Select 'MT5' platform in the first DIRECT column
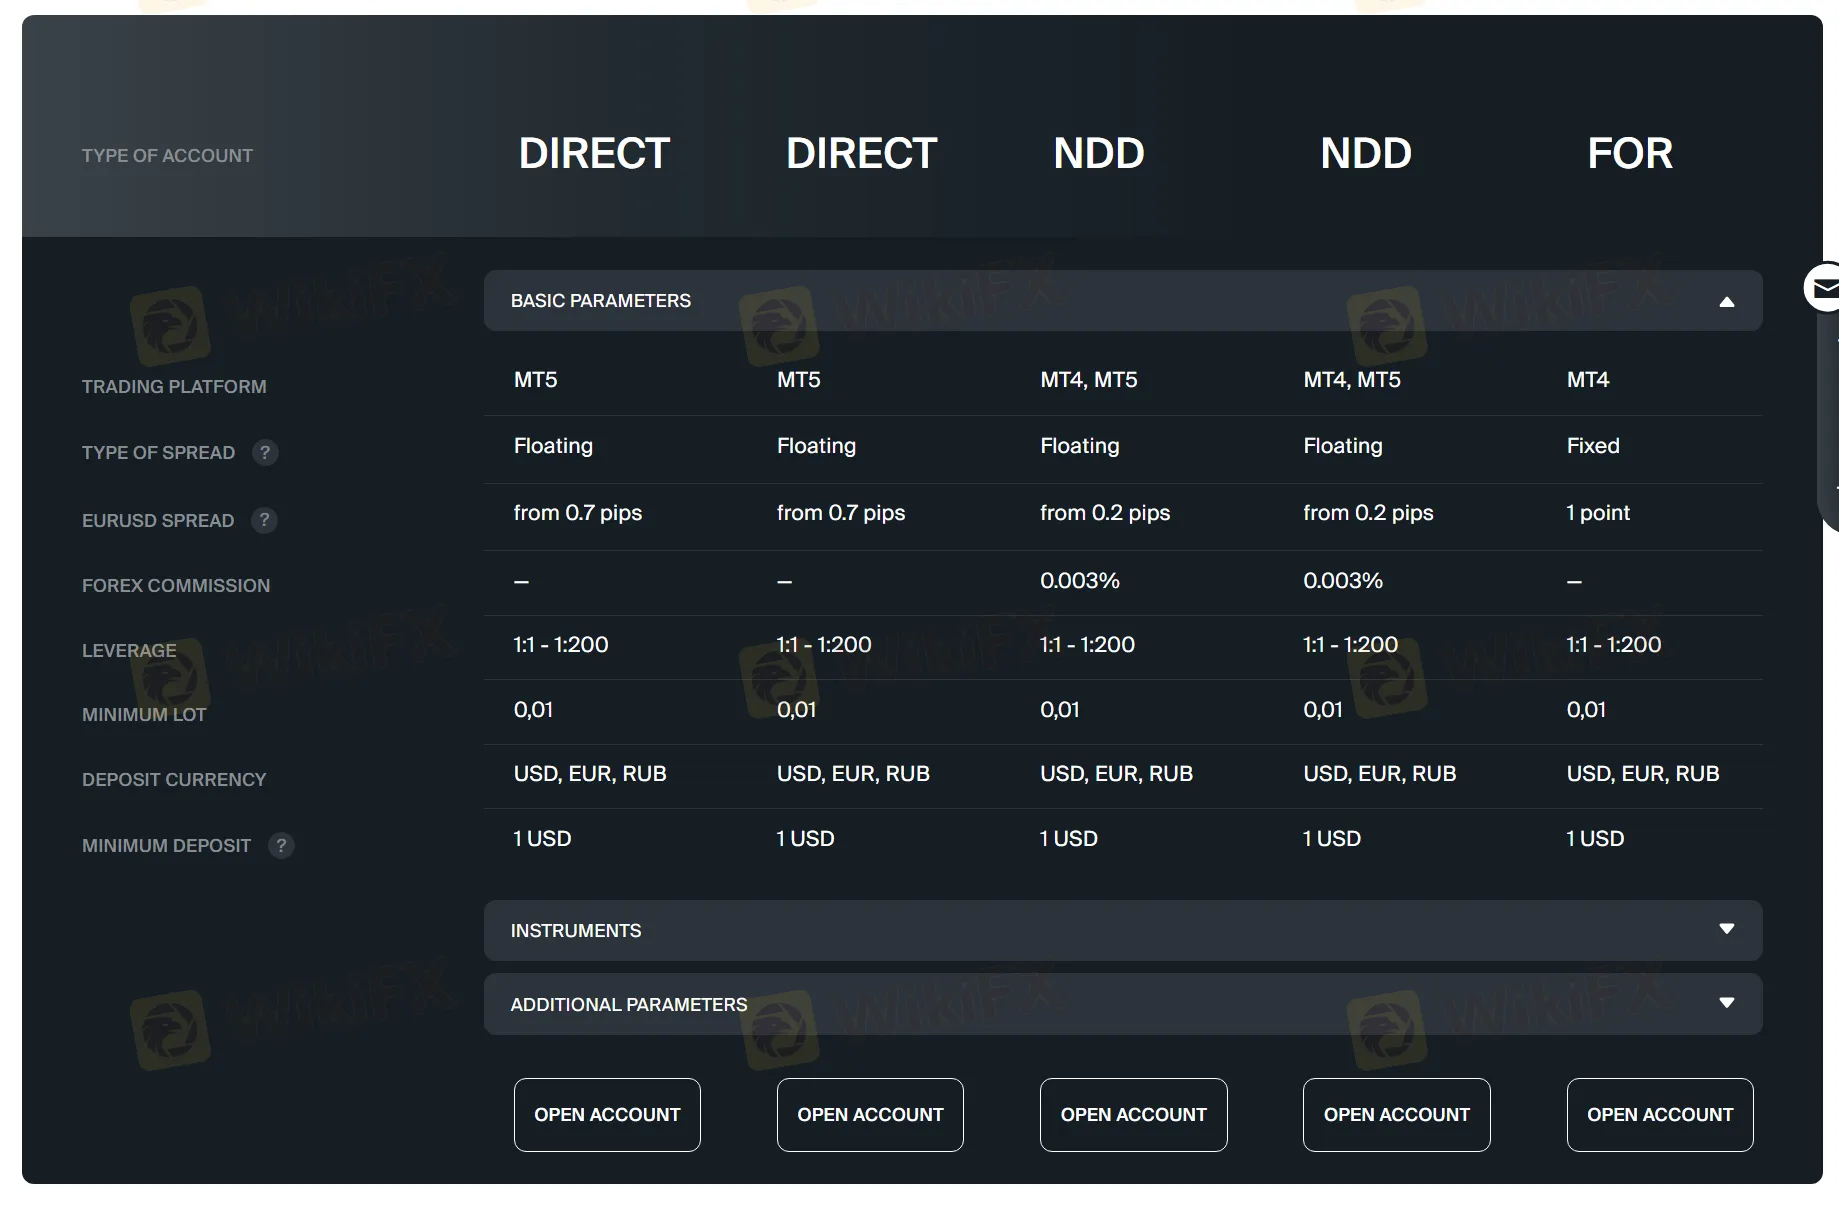Image resolution: width=1839 pixels, height=1213 pixels. pos(536,380)
